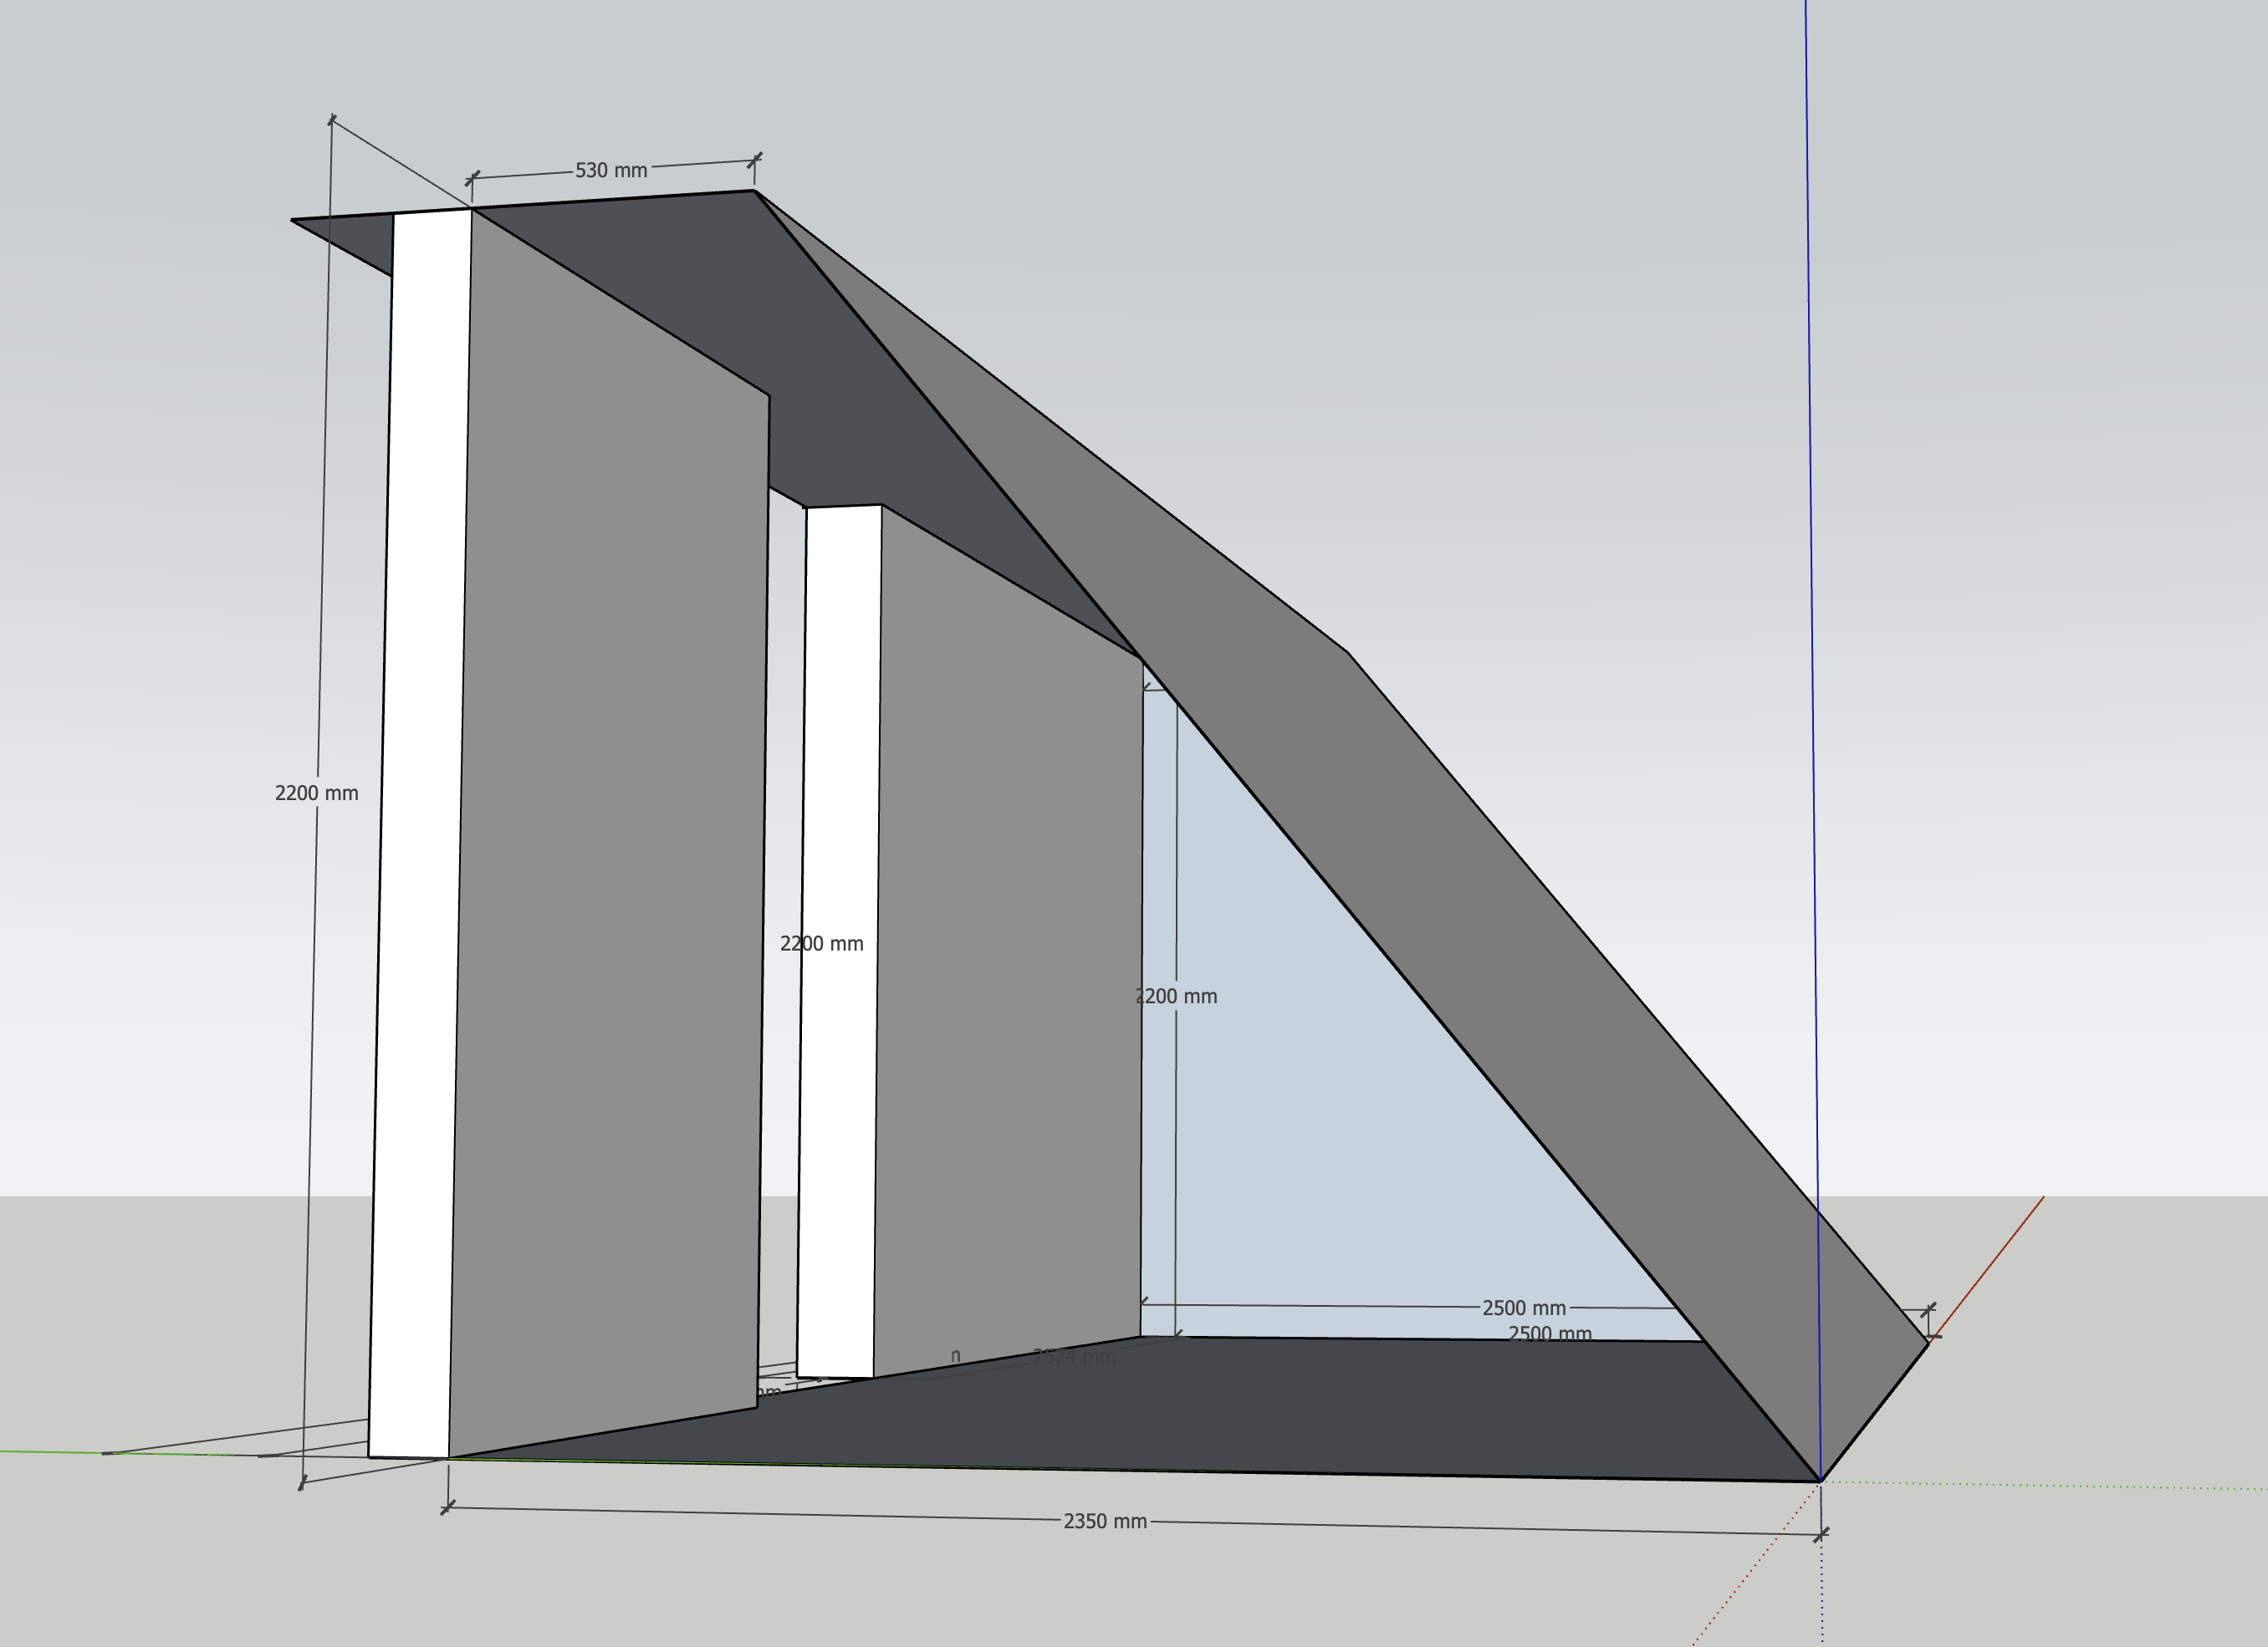Click the 2200 mm label near back wall
Viewport: 2268px width, 1647px height.
pos(1177,996)
